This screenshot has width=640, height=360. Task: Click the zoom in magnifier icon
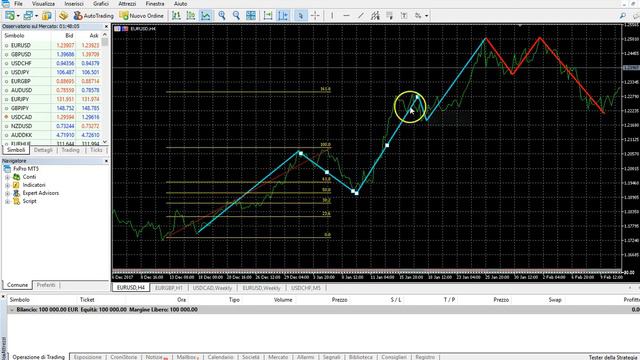pos(222,16)
